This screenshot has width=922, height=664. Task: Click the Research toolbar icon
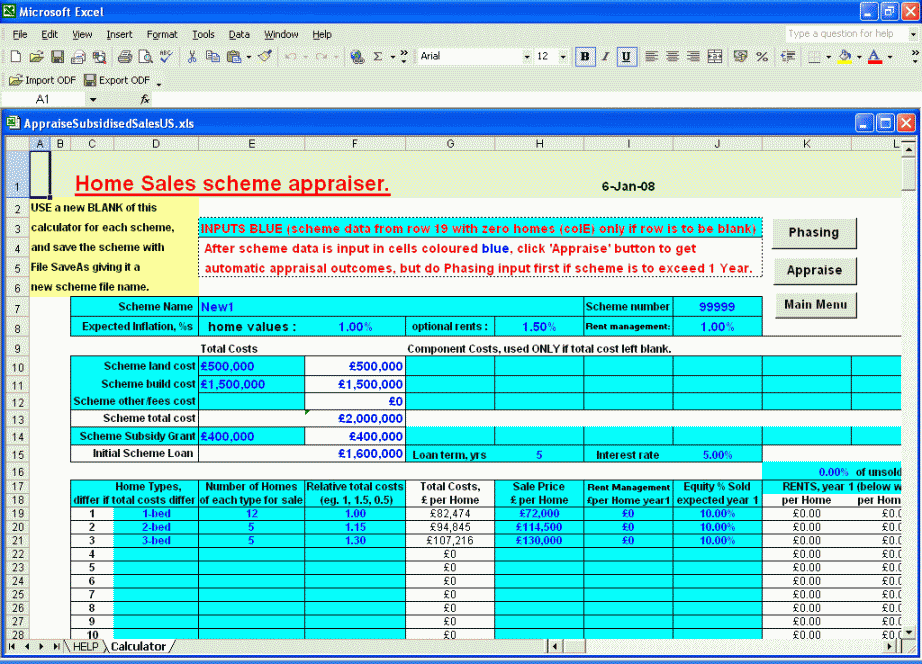99,56
